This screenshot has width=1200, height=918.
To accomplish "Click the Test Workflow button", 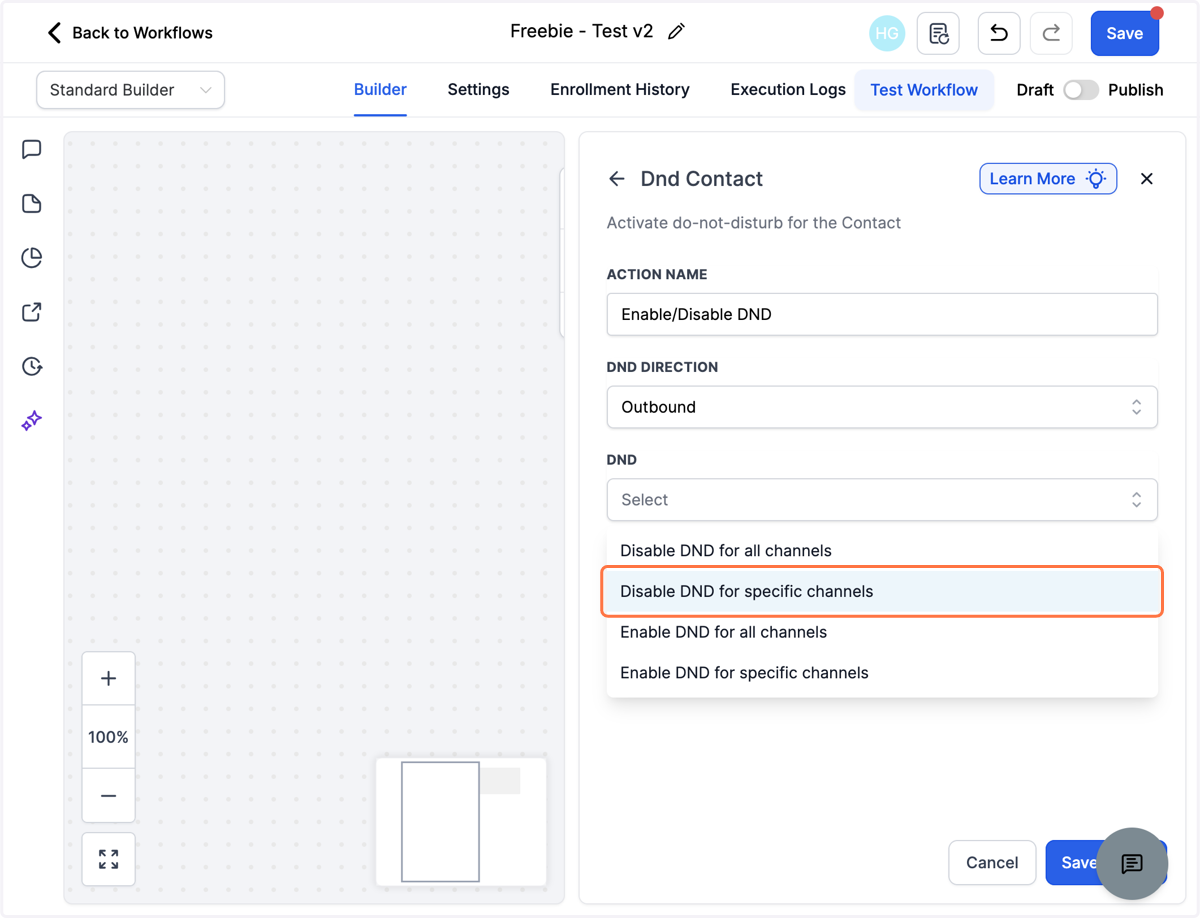I will point(924,90).
